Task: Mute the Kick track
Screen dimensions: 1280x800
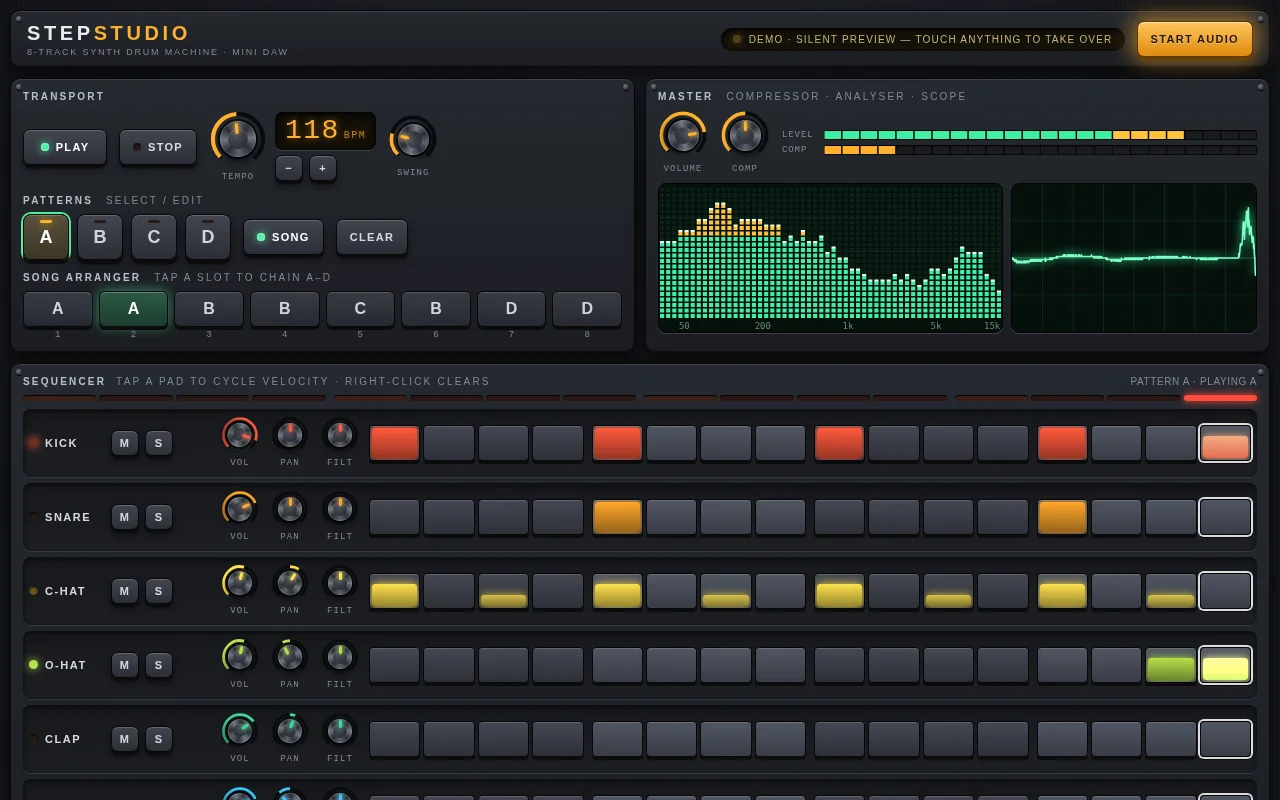Action: (x=125, y=443)
